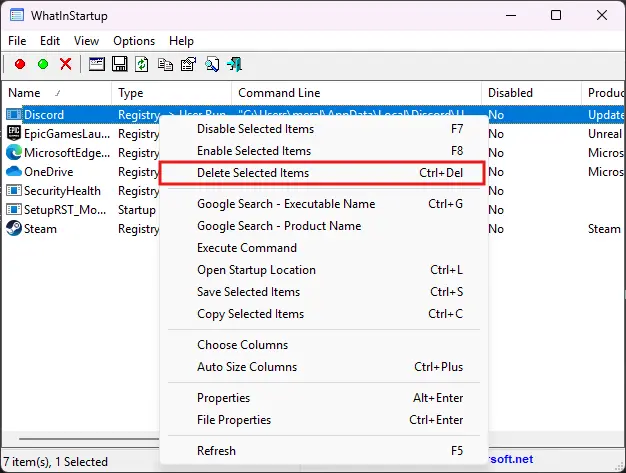Click the OneDrive cloud row icon

(14, 171)
